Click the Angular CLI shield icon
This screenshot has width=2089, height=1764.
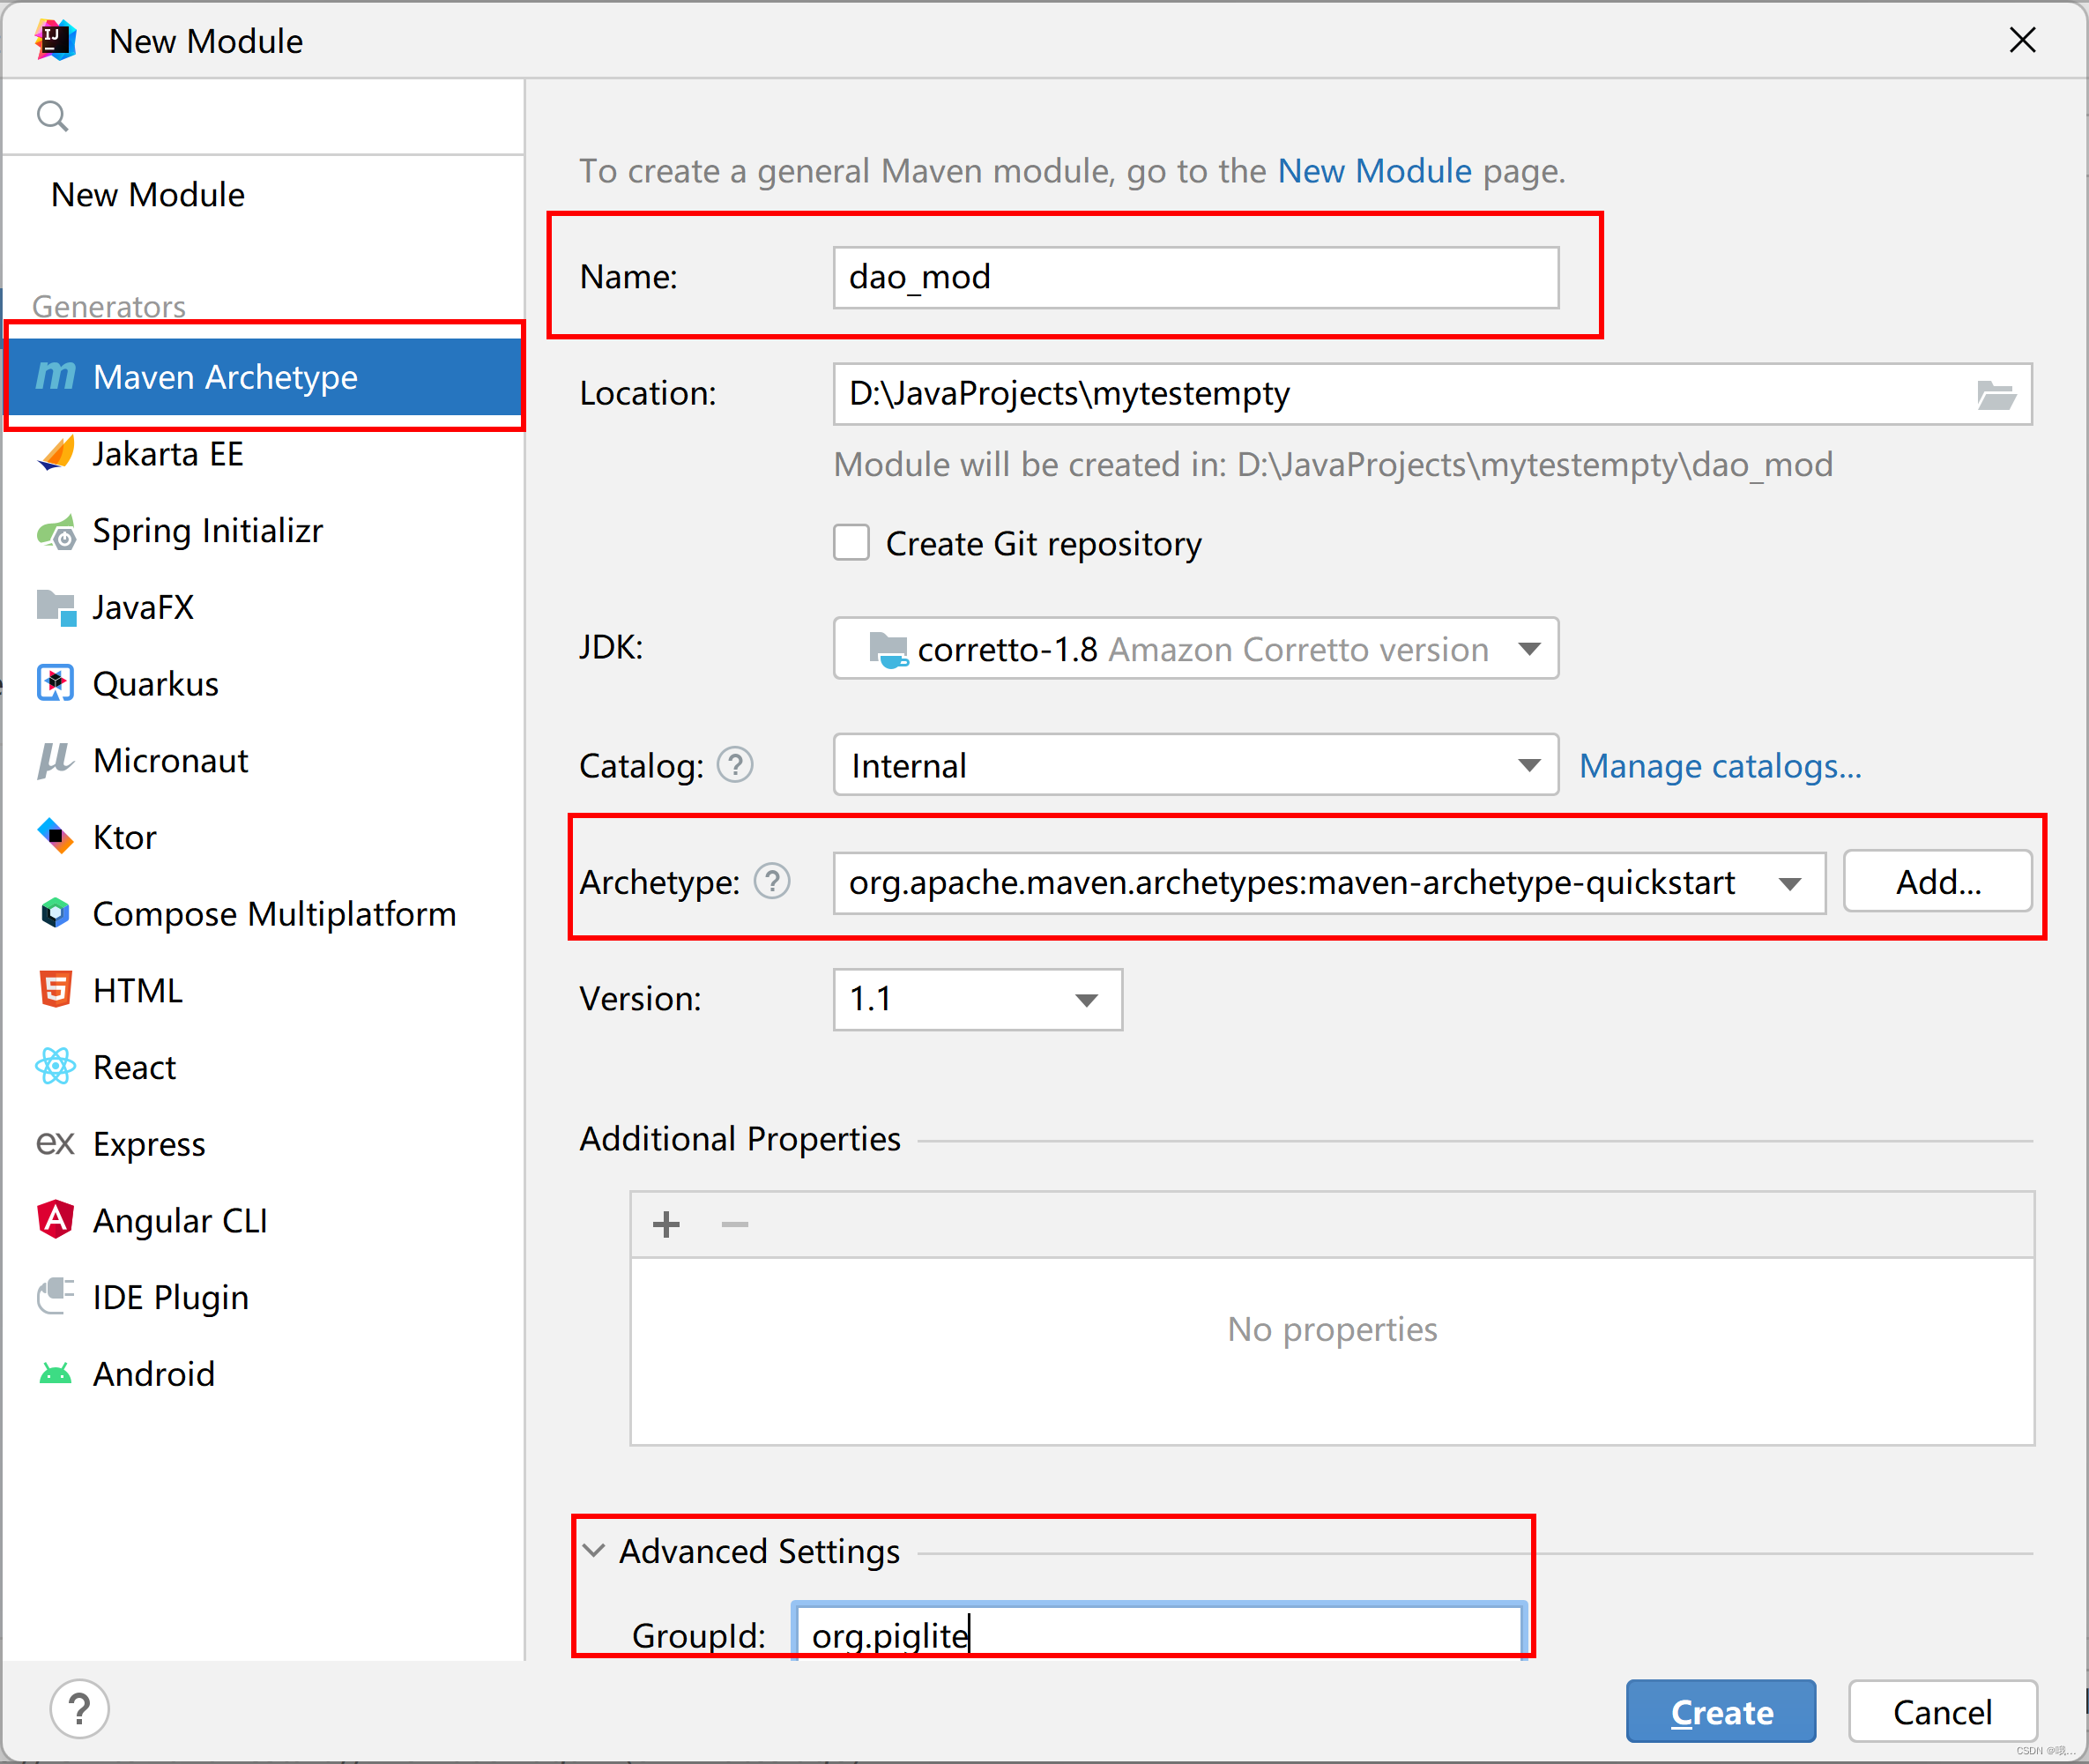point(56,1220)
